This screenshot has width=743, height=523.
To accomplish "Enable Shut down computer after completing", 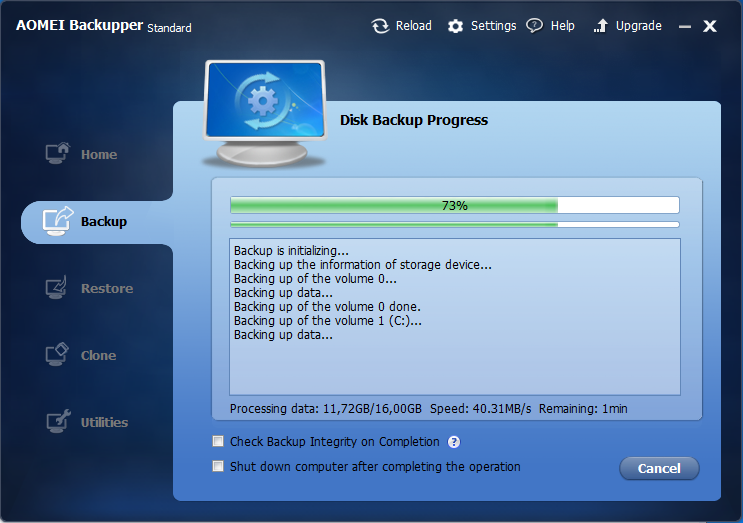I will pos(218,466).
